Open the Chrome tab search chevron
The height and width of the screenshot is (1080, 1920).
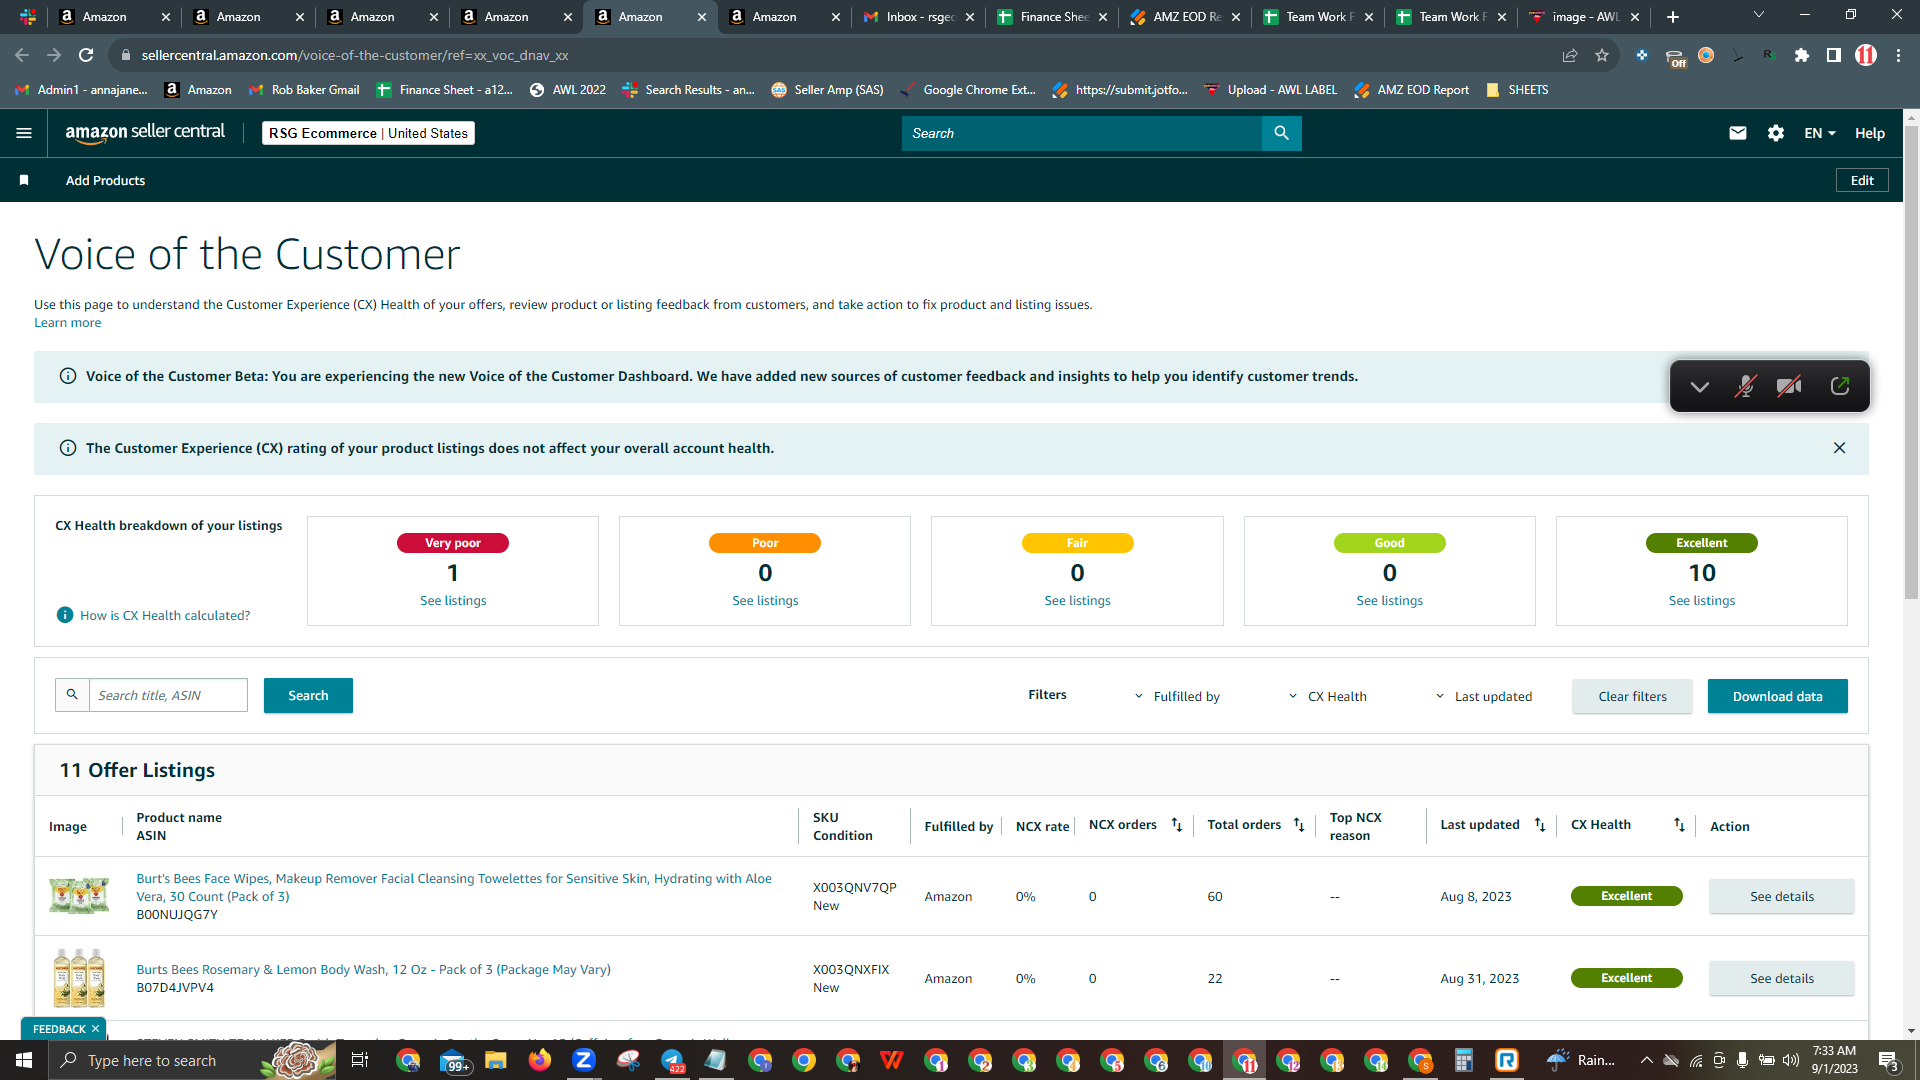click(1759, 16)
